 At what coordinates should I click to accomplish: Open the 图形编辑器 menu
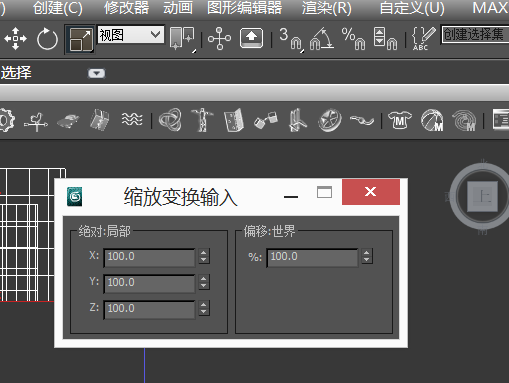pos(244,8)
